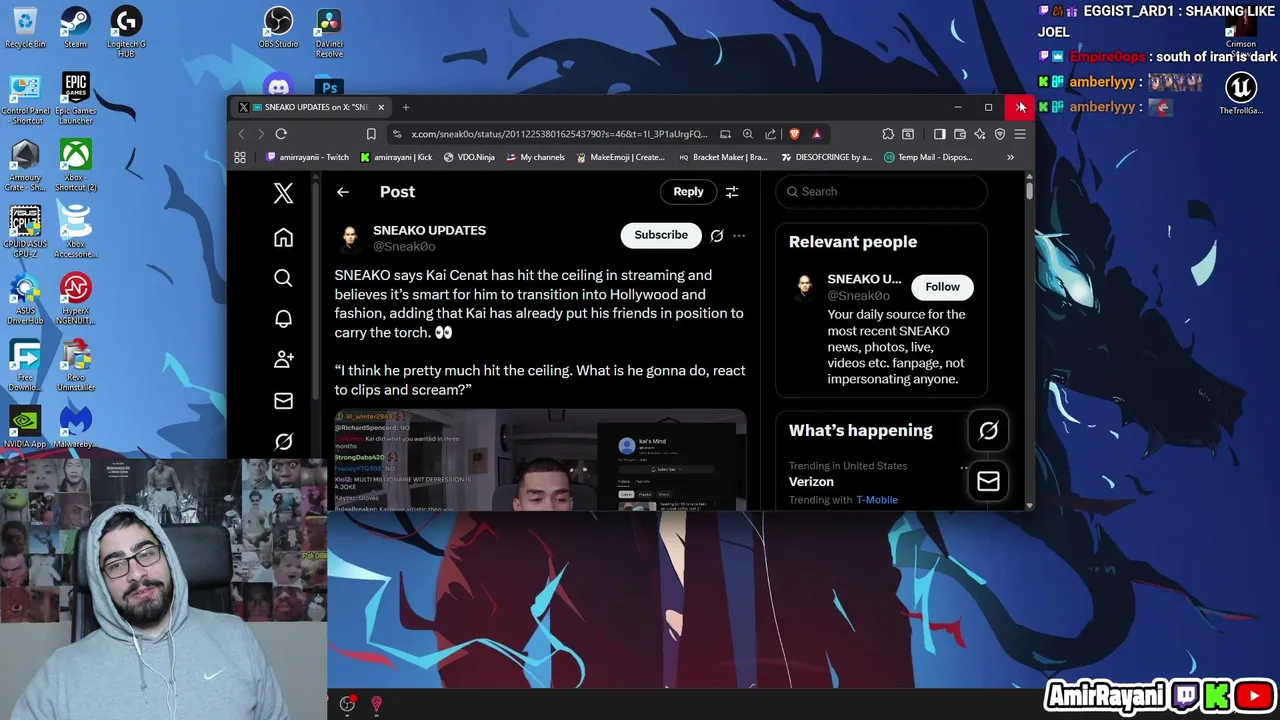Open a new browser tab
The height and width of the screenshot is (720, 1280).
tap(405, 107)
